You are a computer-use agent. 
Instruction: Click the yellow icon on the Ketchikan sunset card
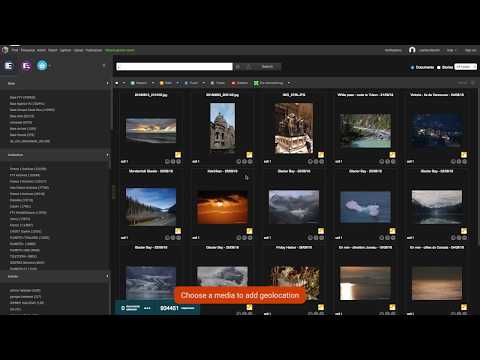pyautogui.click(x=249, y=231)
